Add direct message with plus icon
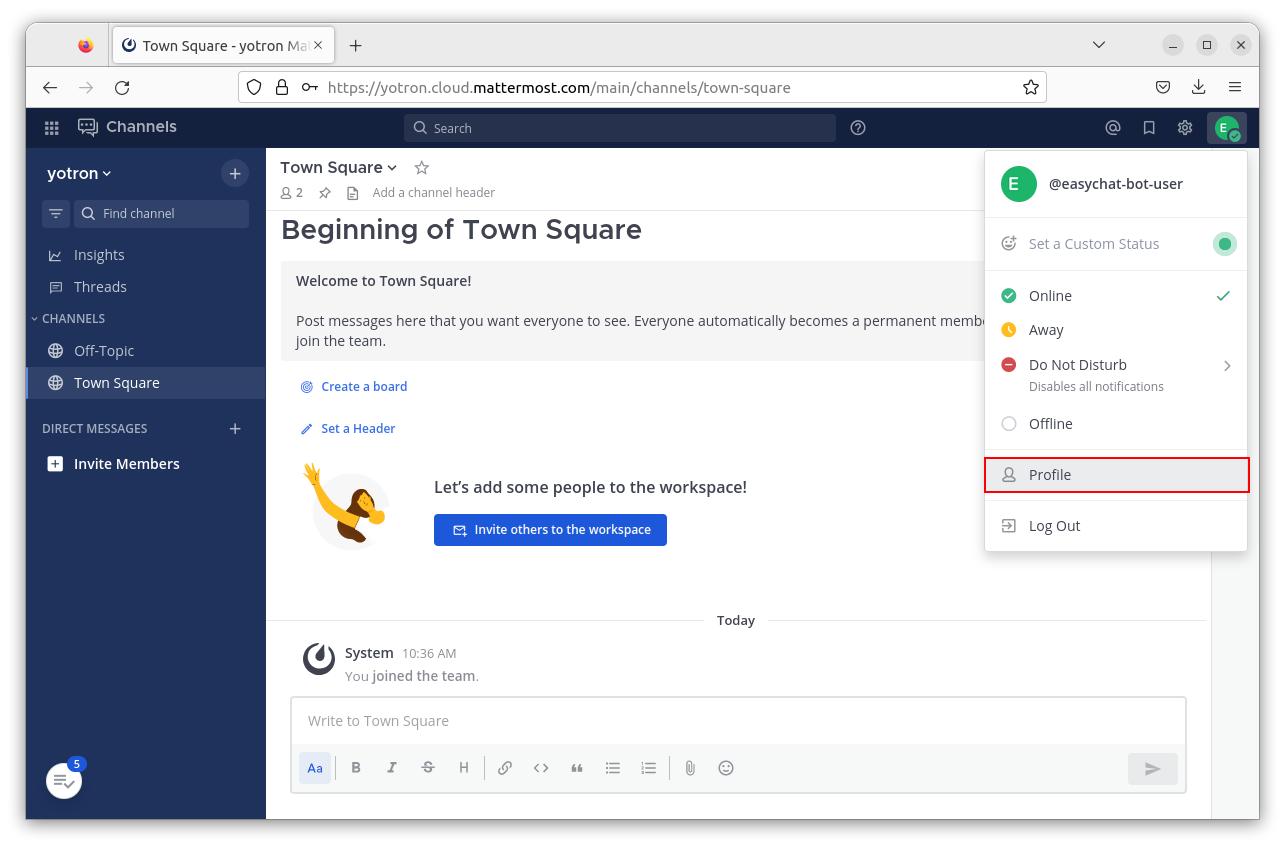This screenshot has width=1285, height=848. (235, 428)
